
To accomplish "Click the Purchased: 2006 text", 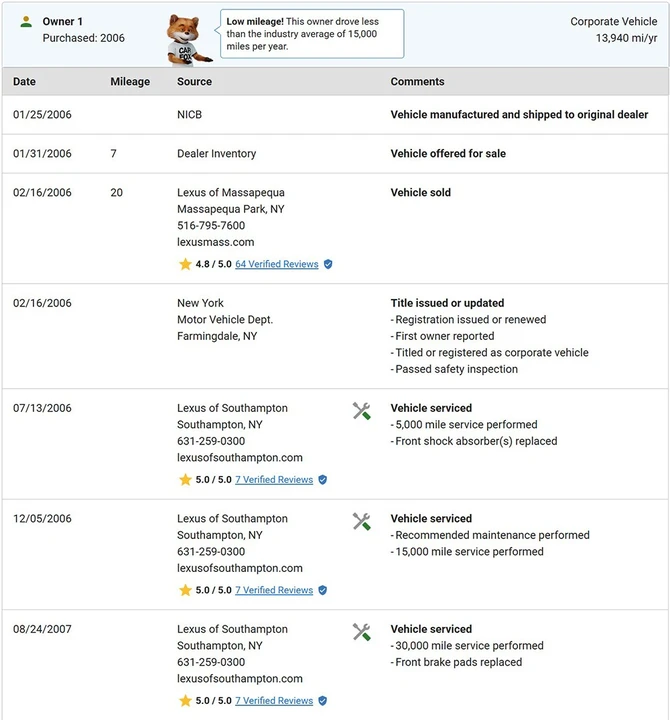I will tap(84, 38).
